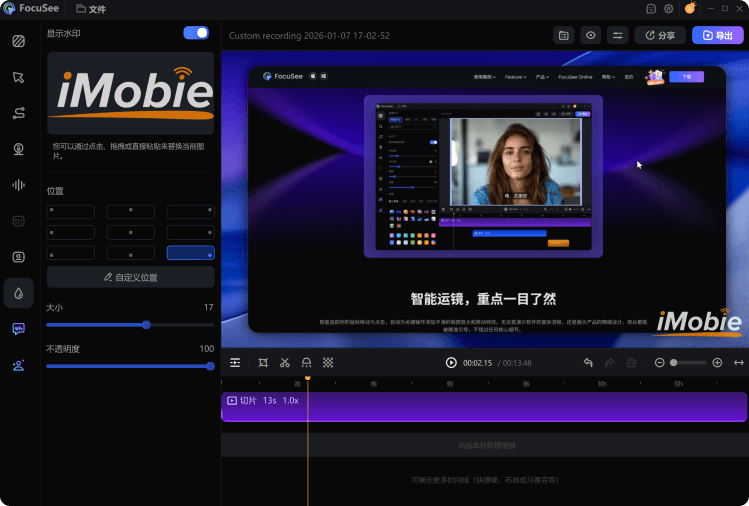Screen dimensions: 749x506
Task: Open the timeline track options icon
Action: (x=235, y=363)
